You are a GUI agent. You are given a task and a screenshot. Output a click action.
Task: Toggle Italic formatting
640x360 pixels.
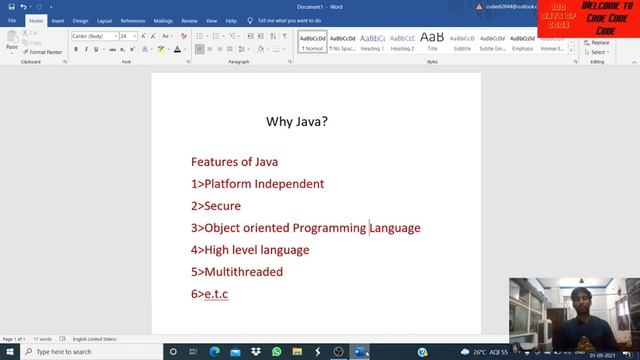(86, 49)
